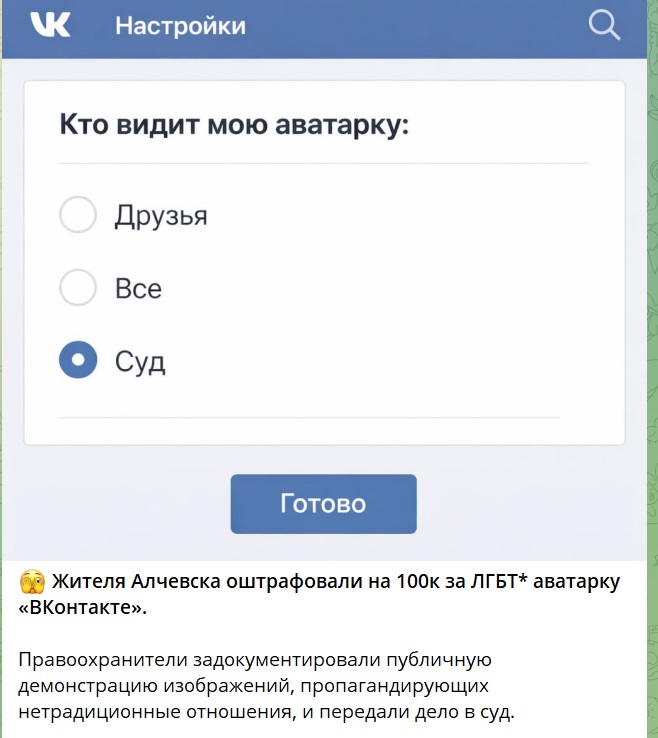Image resolution: width=658 pixels, height=738 pixels.
Task: Click the Друзья option label
Action: click(161, 215)
